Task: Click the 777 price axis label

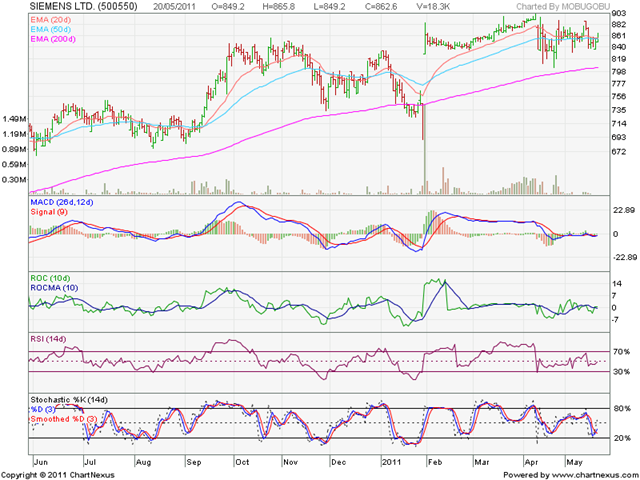Action: click(619, 84)
